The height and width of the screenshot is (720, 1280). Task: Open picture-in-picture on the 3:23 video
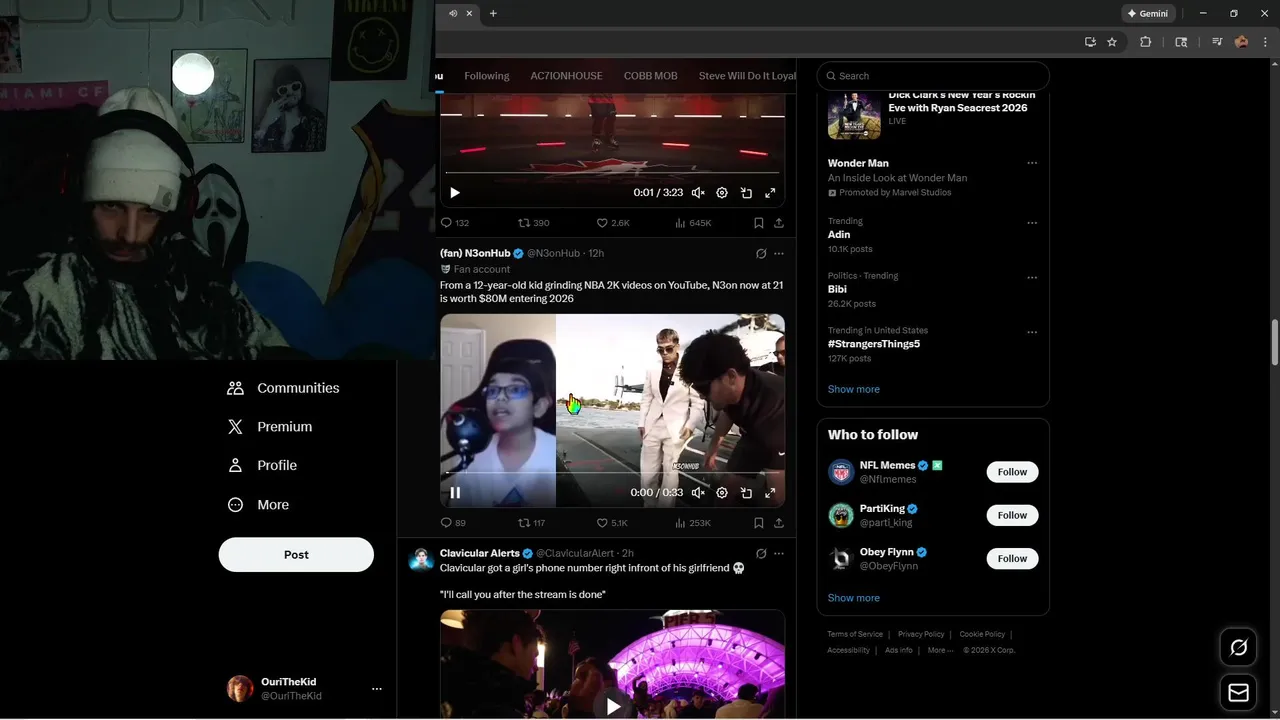click(746, 193)
